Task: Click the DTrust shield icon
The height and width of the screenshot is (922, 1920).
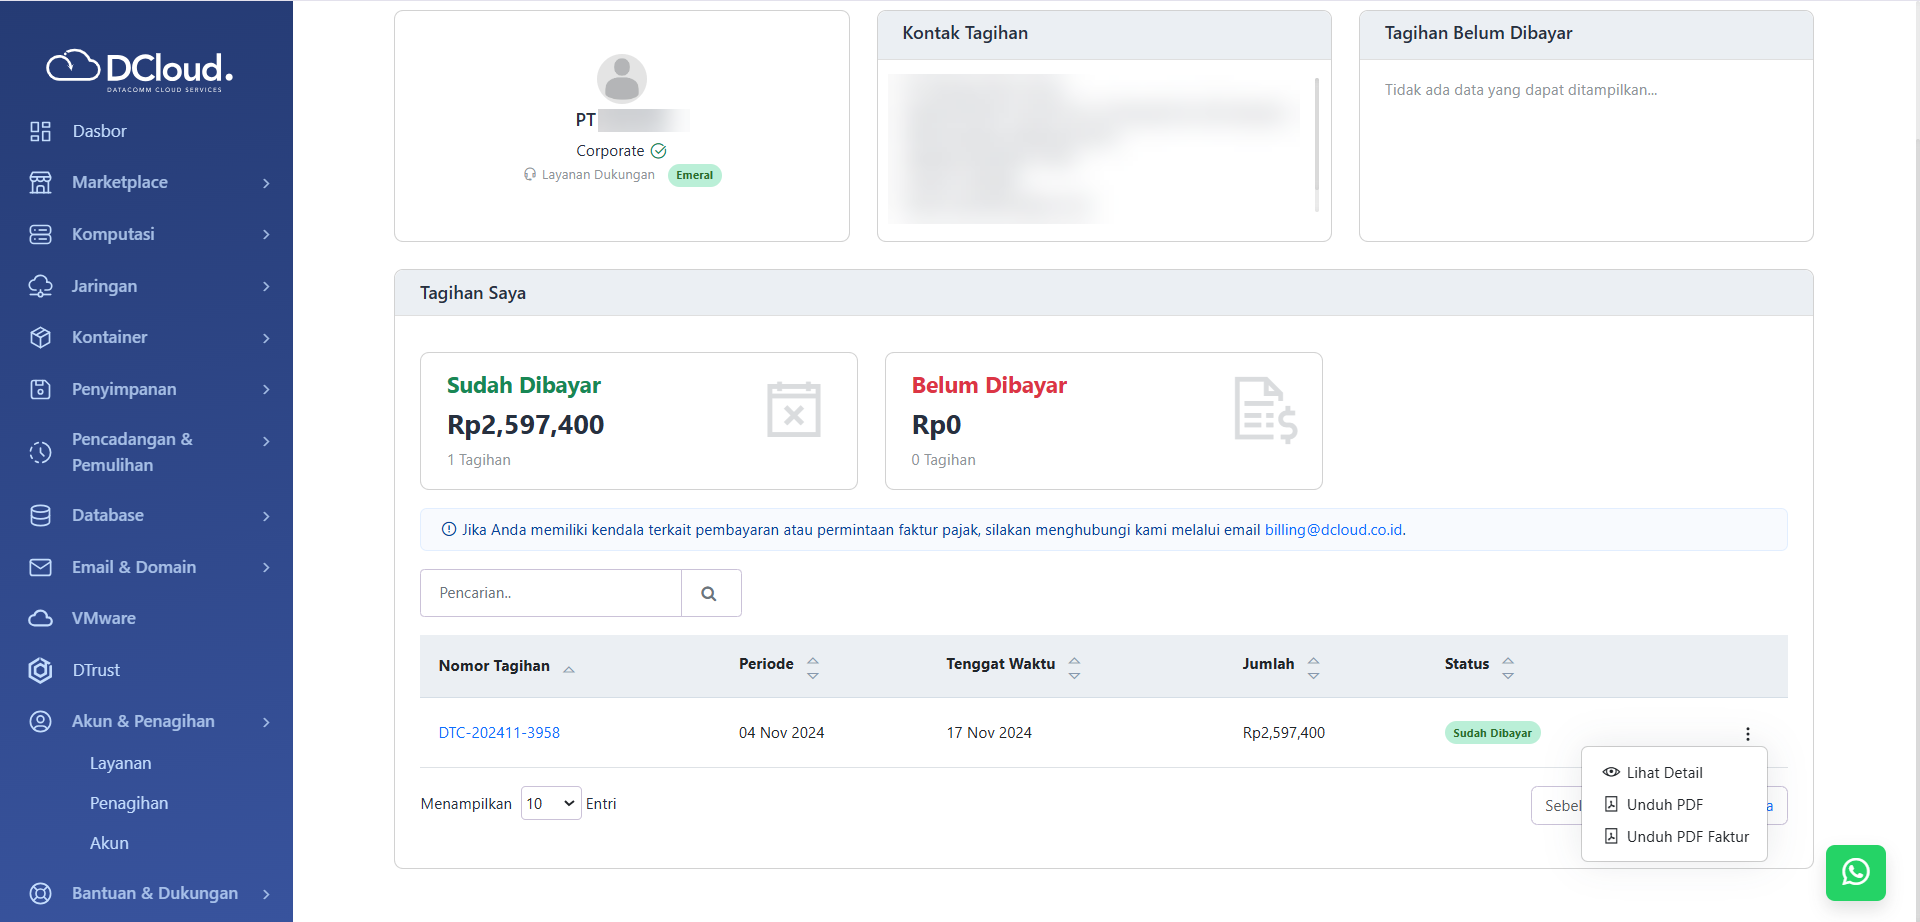Action: [x=40, y=670]
